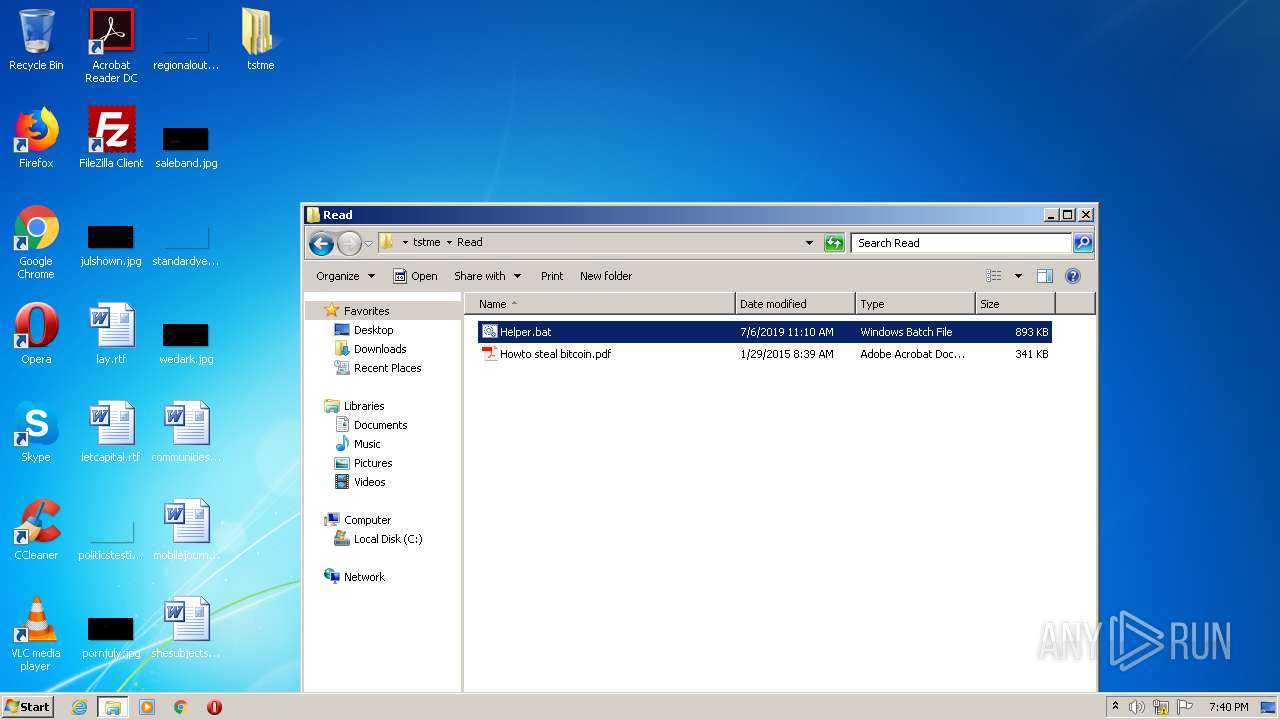Launch the VLC media player shortcut
The width and height of the screenshot is (1280, 720).
click(x=36, y=635)
